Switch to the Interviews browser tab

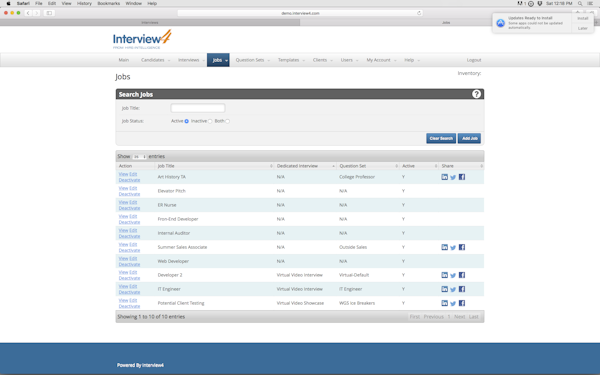[150, 23]
